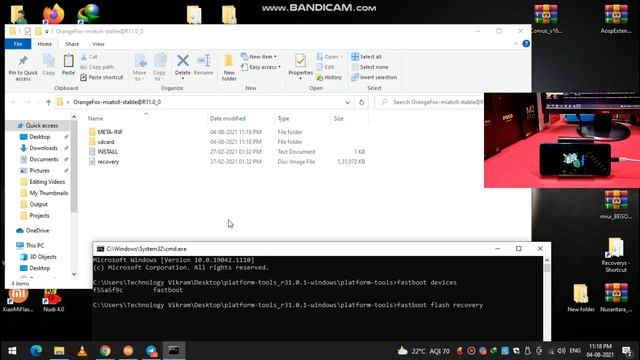Click the History ribbon command

tap(329, 77)
